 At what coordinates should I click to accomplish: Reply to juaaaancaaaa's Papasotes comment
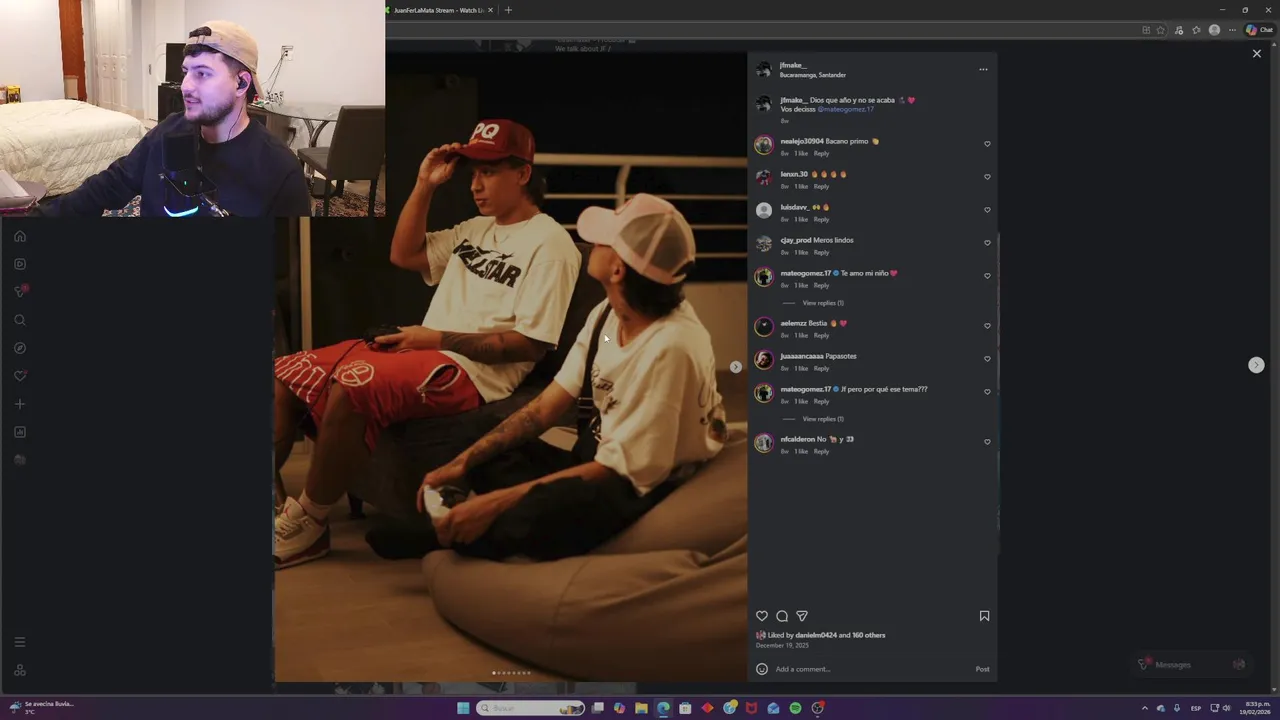[821, 369]
